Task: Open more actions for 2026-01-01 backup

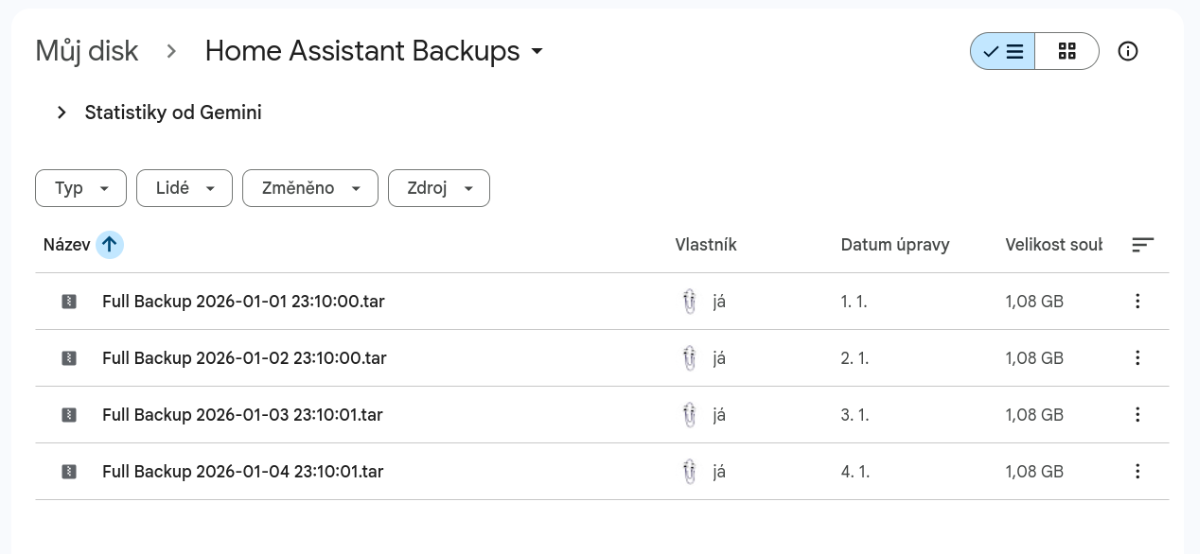Action: pos(1137,302)
